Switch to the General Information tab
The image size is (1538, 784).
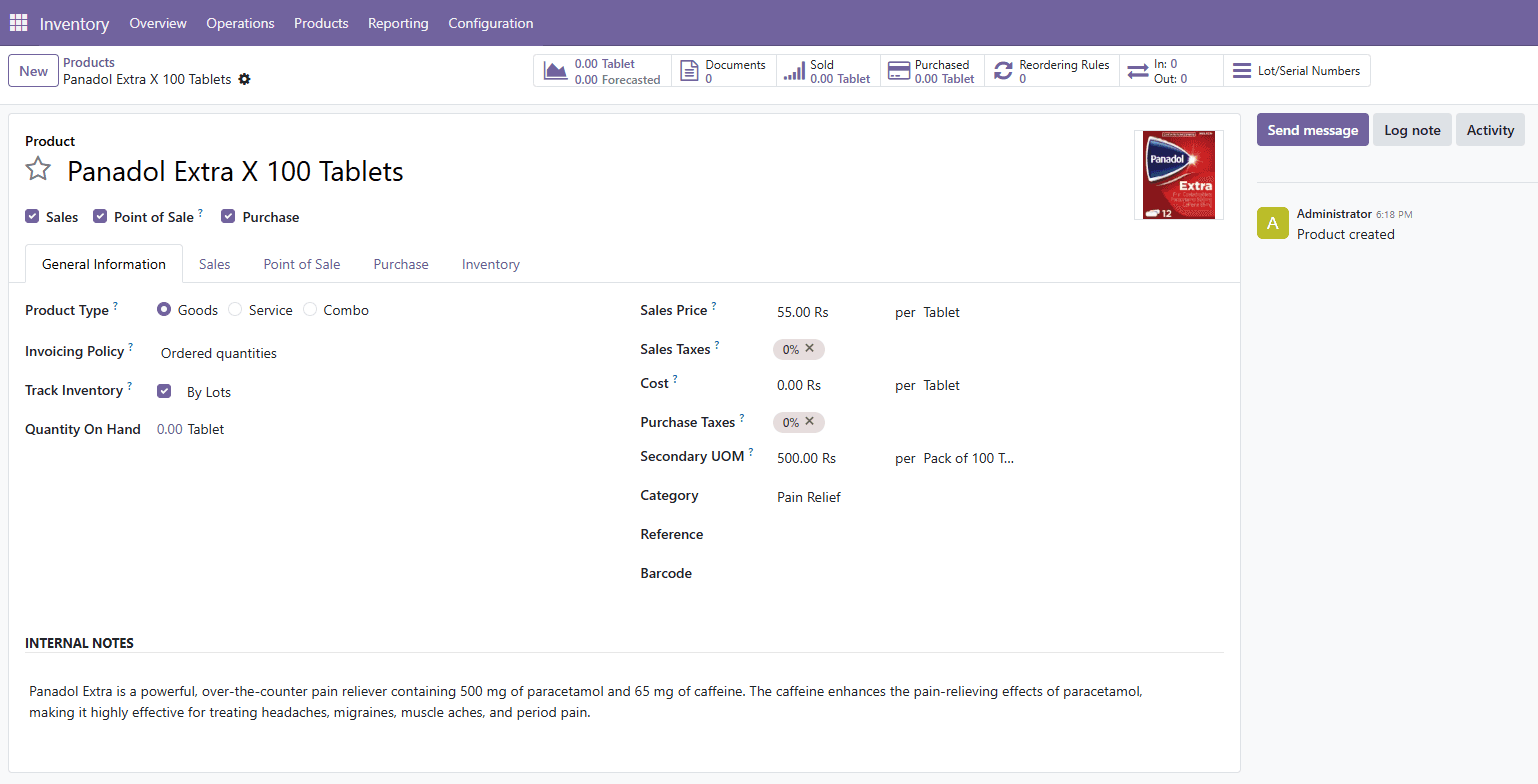[x=104, y=264]
